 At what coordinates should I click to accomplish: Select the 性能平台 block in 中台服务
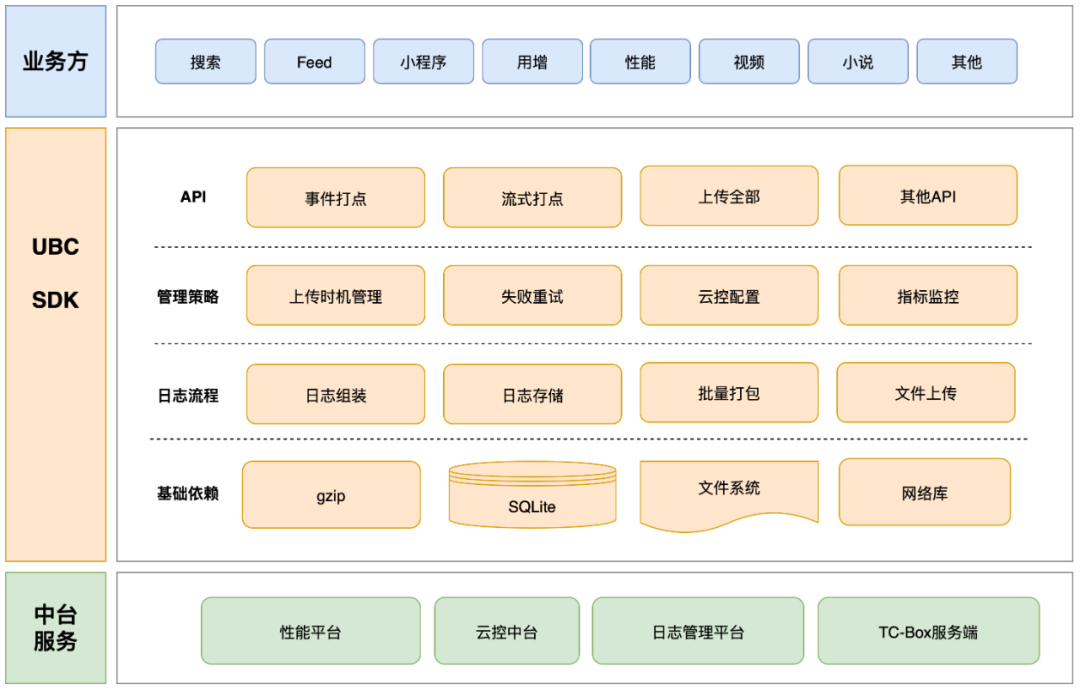coord(310,631)
